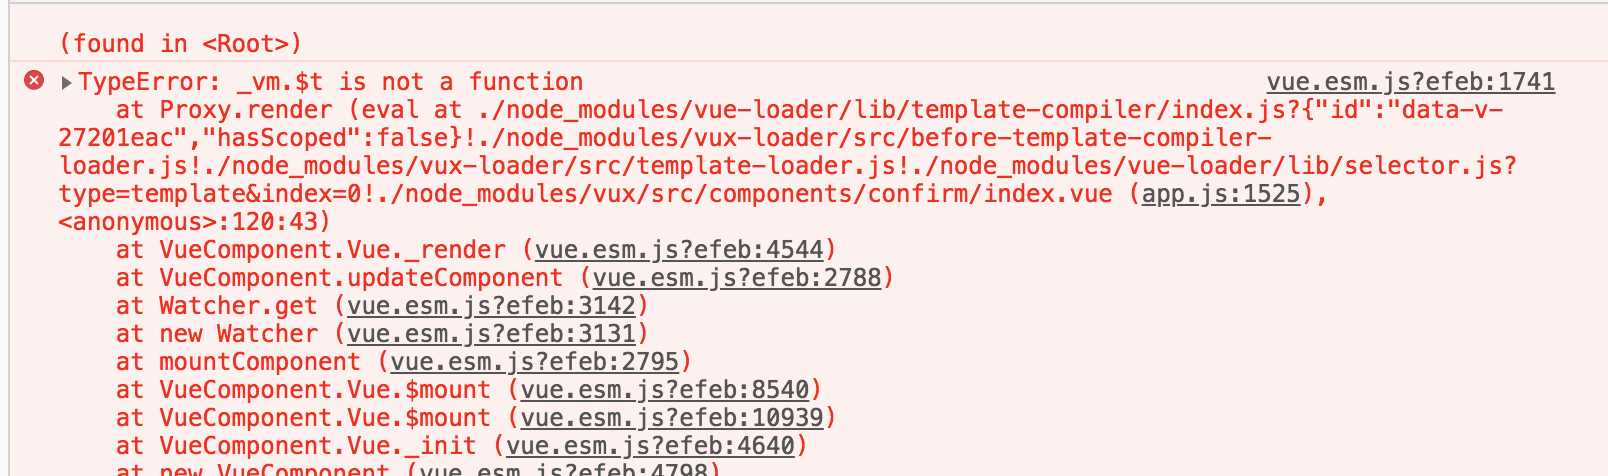Click the "(found in <Root>)" warning text
The height and width of the screenshot is (476, 1608).
pyautogui.click(x=180, y=43)
